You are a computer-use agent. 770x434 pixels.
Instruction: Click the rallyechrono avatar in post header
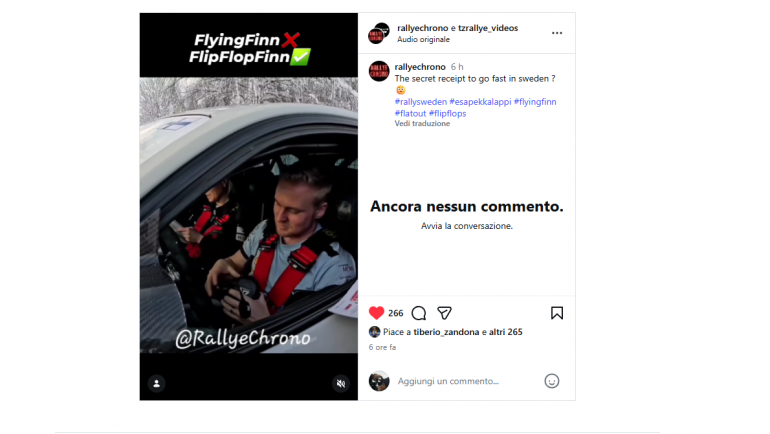click(x=379, y=33)
